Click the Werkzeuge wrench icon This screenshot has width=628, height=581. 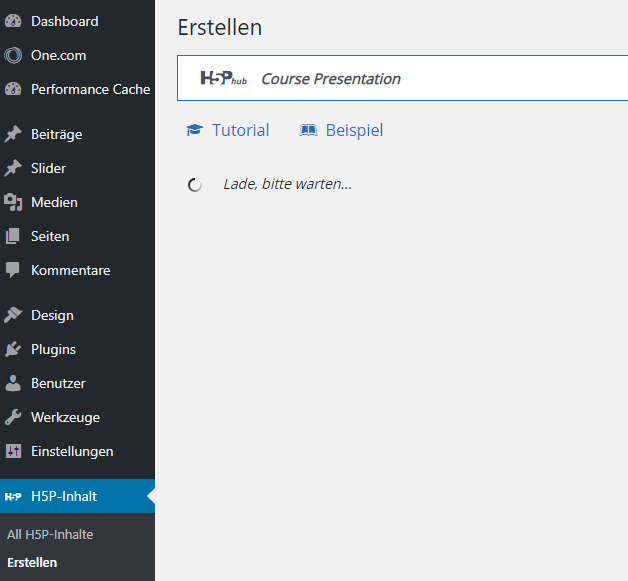(13, 417)
